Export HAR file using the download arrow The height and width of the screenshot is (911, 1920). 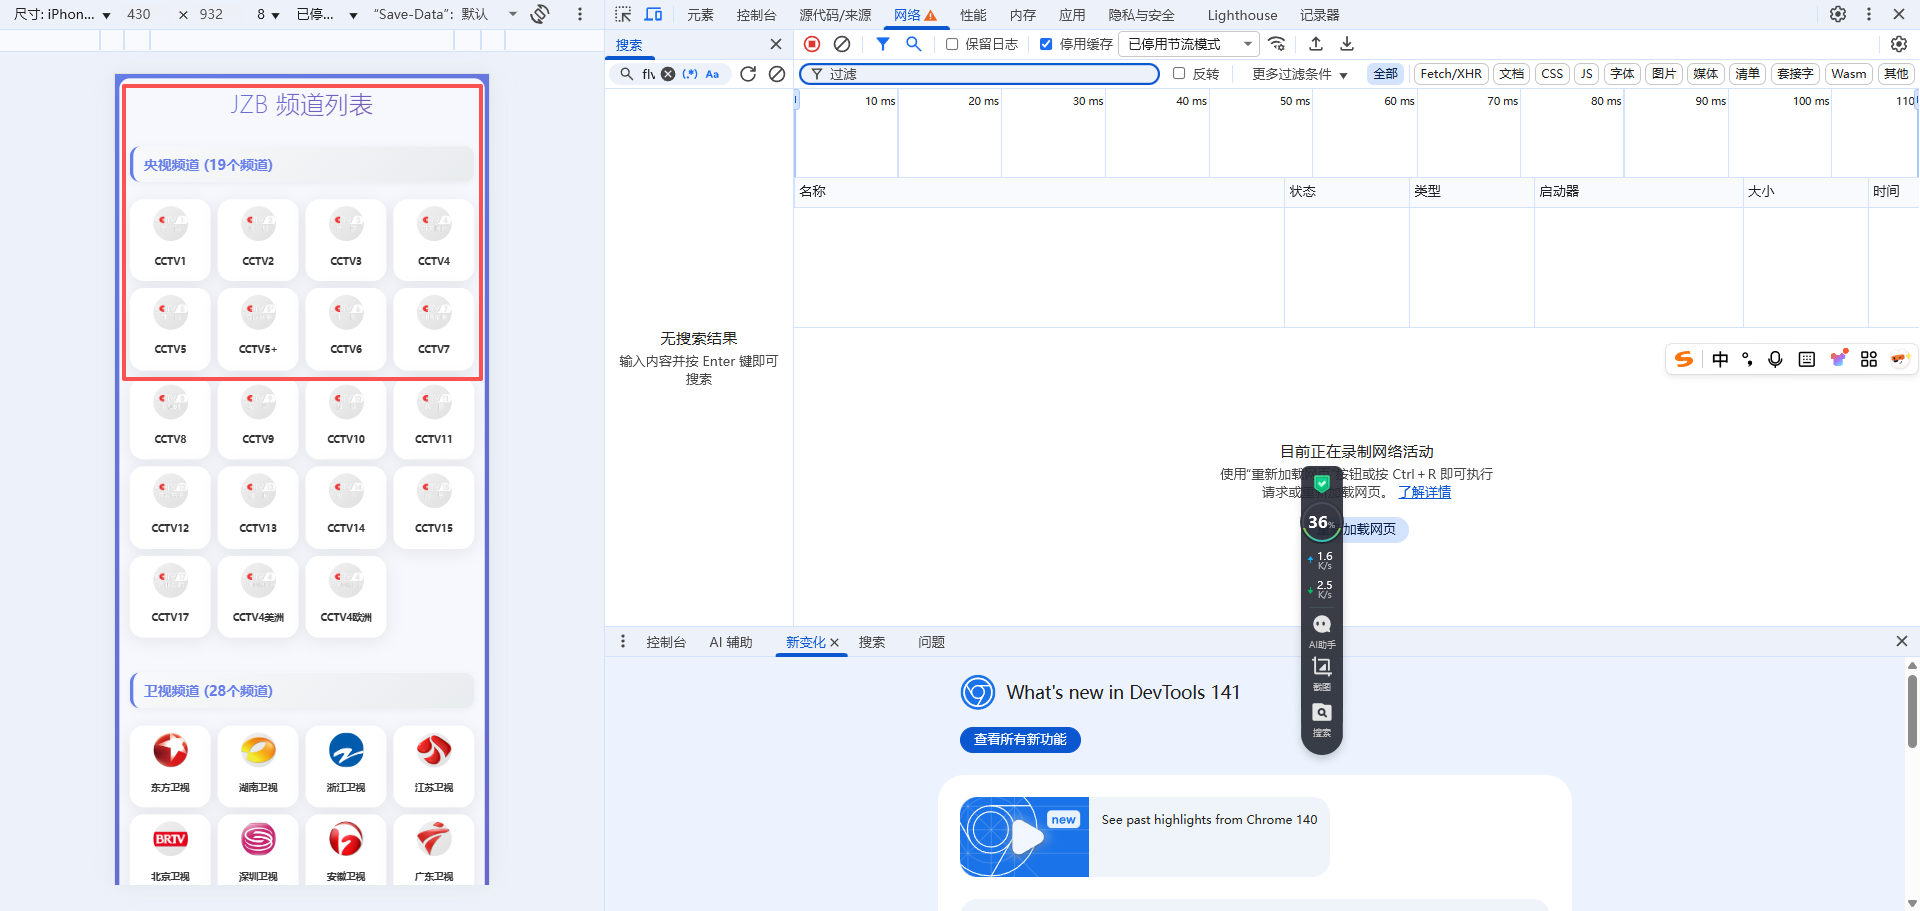[x=1346, y=44]
